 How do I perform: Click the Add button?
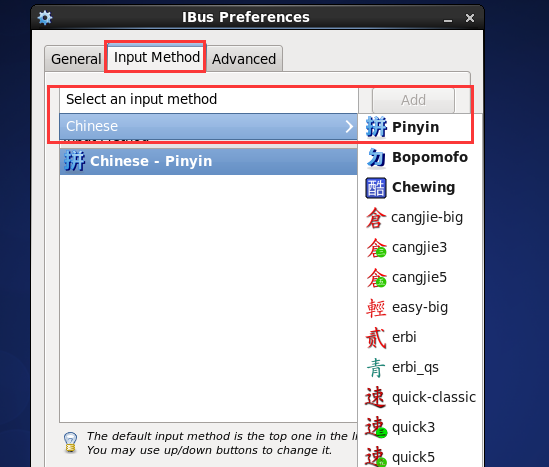pyautogui.click(x=414, y=100)
